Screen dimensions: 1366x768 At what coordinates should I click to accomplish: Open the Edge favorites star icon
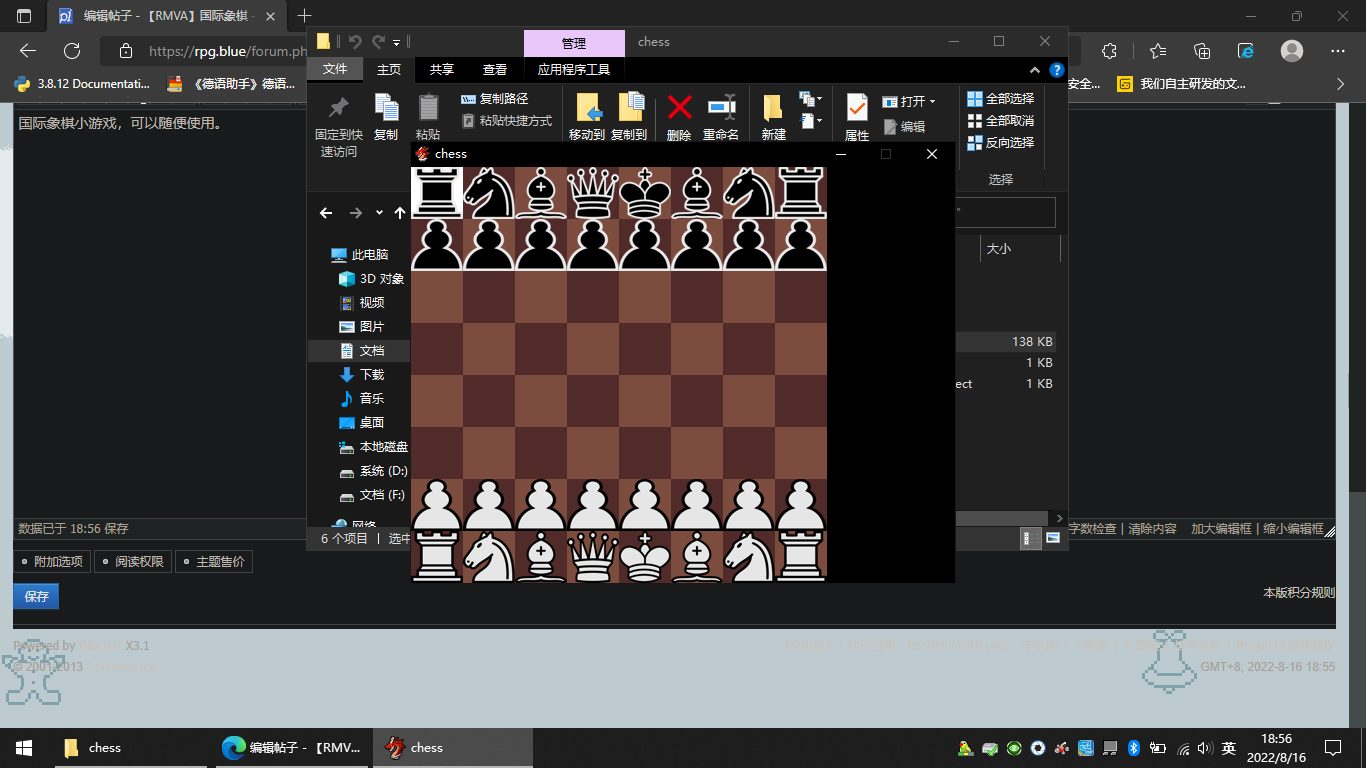[1157, 51]
